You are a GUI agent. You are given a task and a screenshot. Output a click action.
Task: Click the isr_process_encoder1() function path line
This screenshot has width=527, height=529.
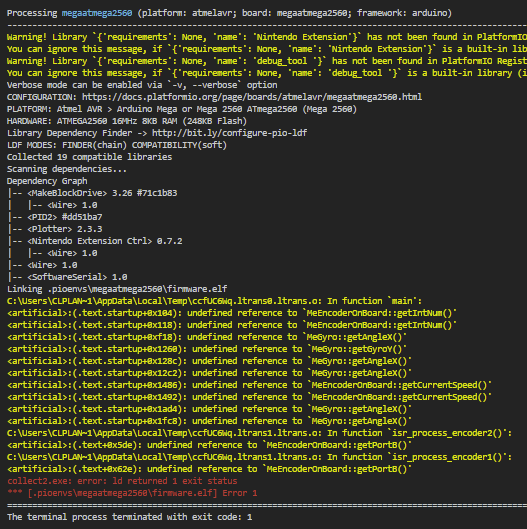(259, 457)
